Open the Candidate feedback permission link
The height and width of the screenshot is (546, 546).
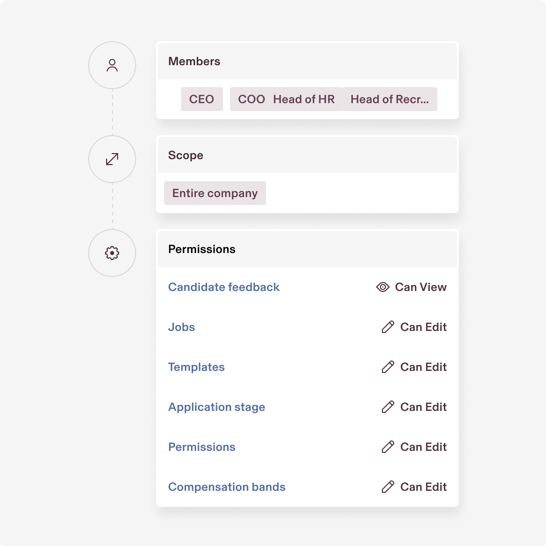pyautogui.click(x=224, y=287)
